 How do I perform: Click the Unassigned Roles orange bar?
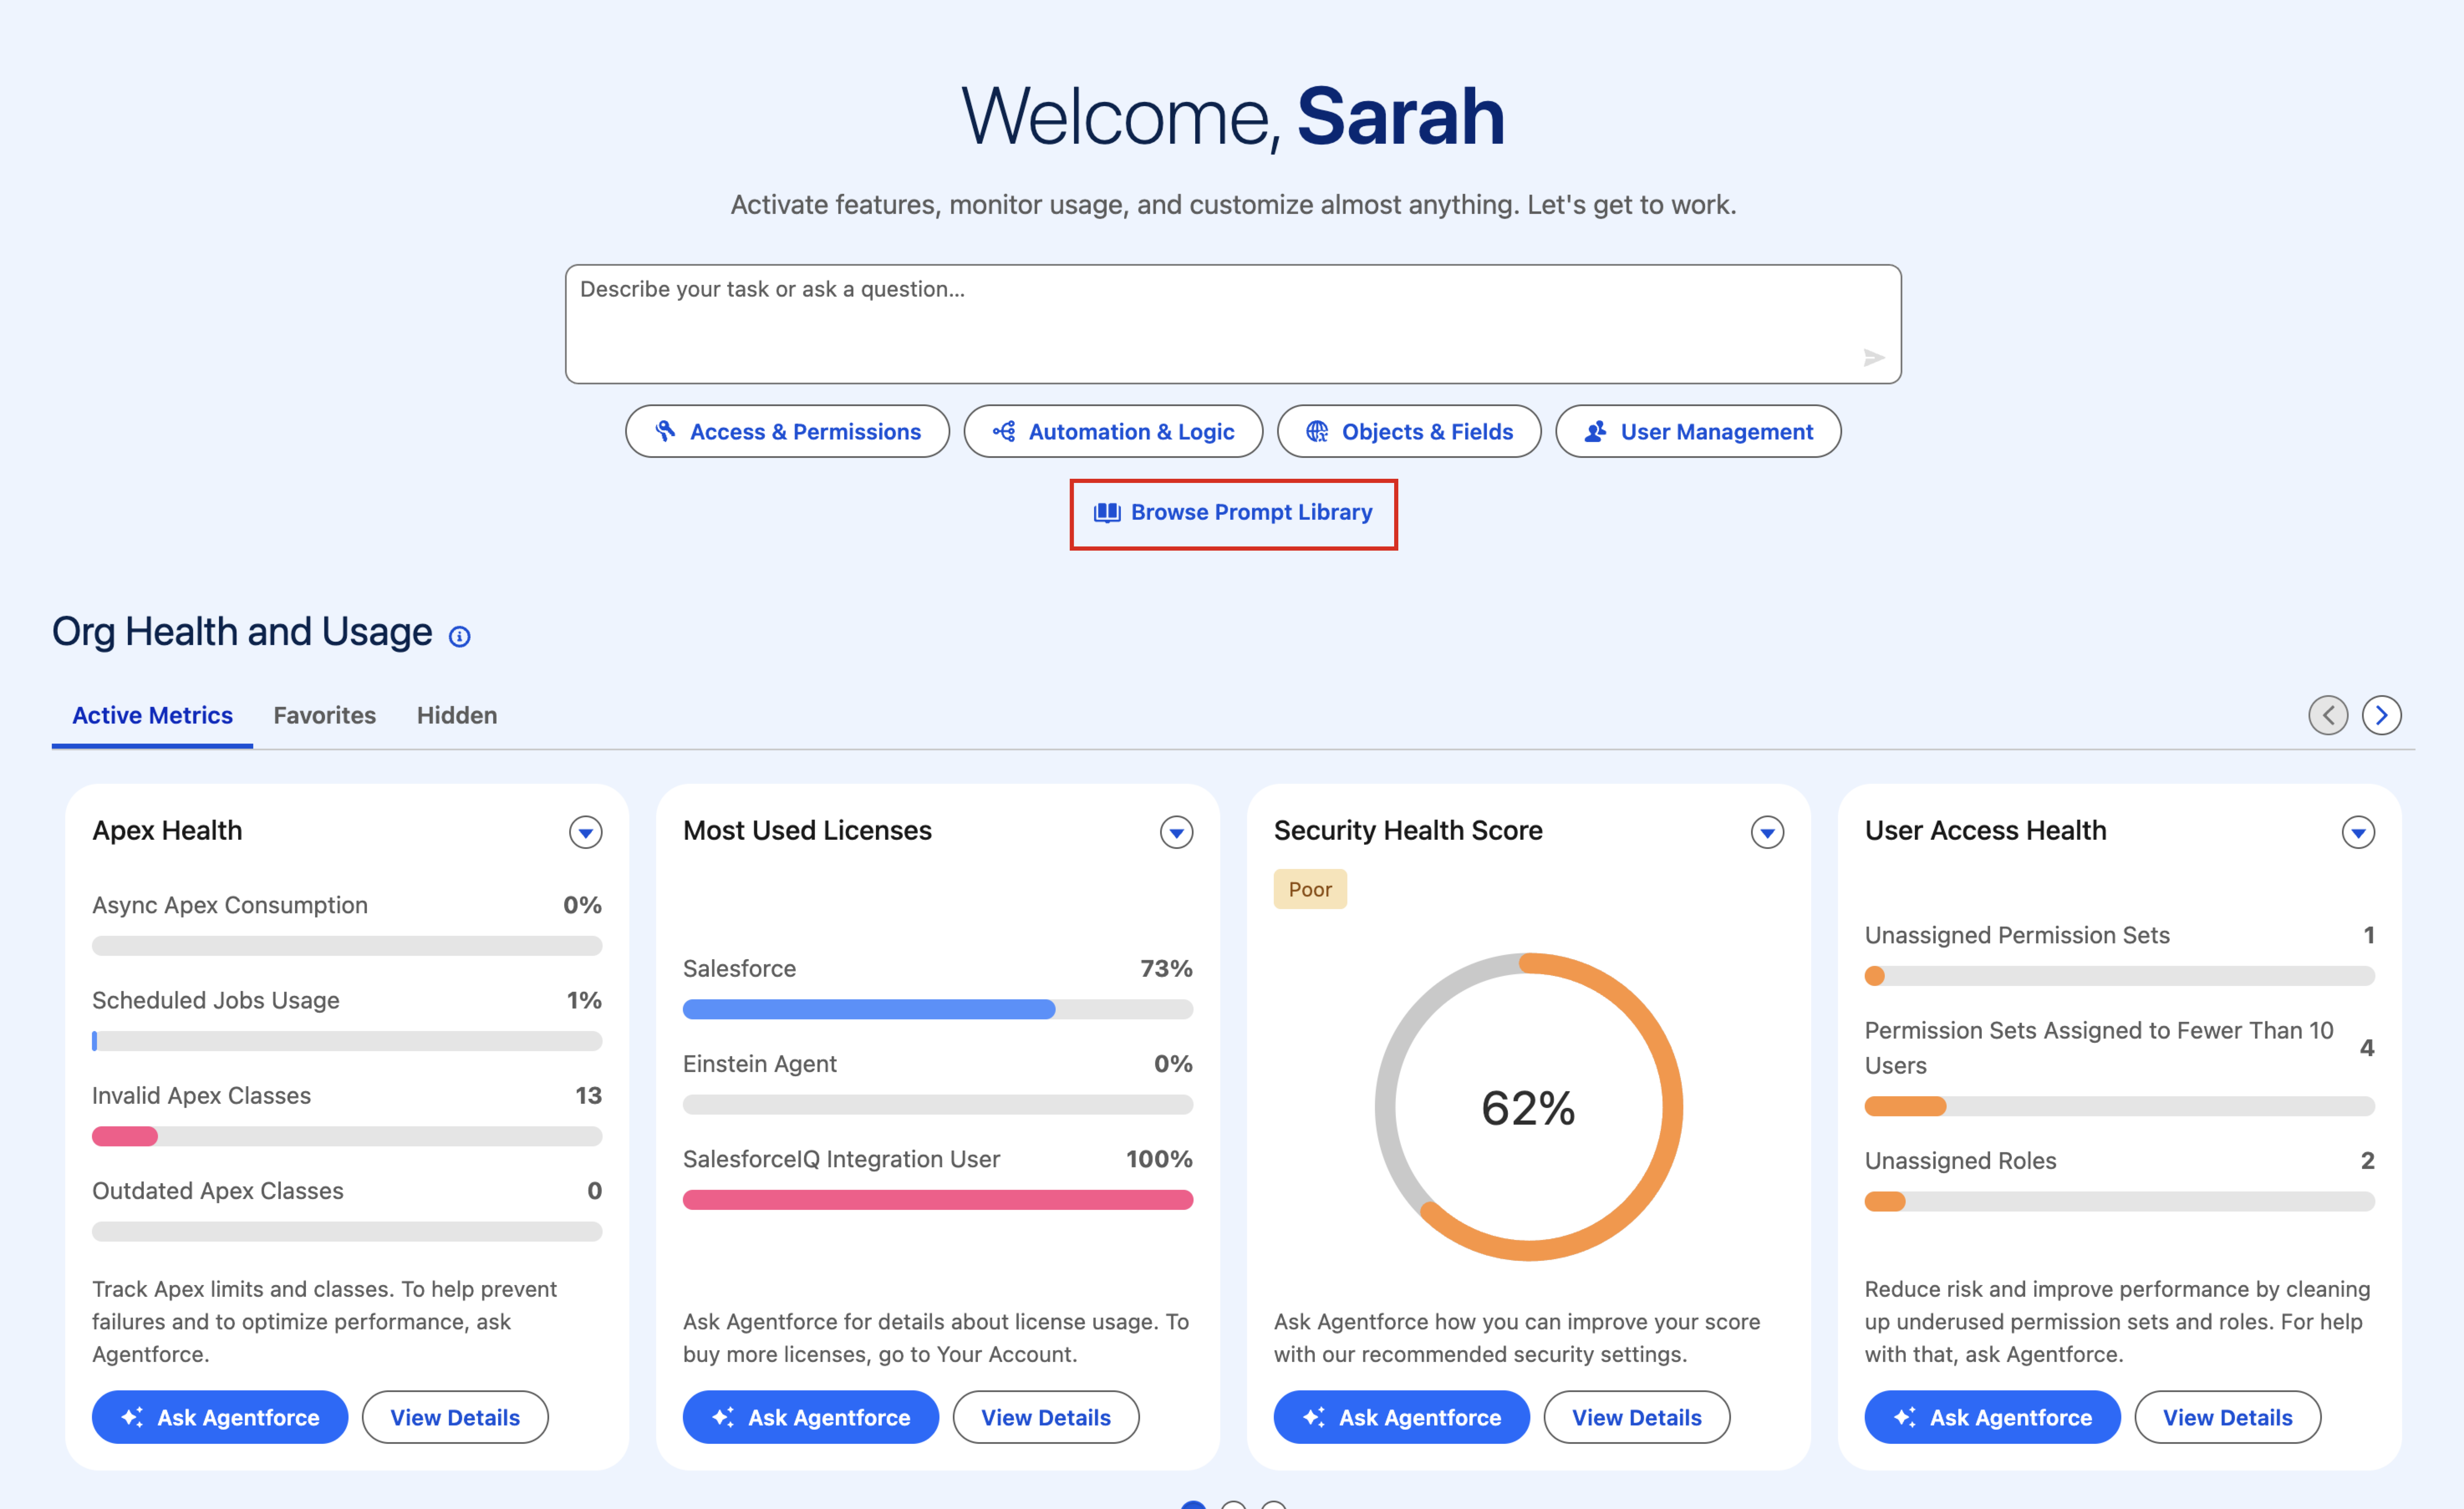tap(1885, 1201)
